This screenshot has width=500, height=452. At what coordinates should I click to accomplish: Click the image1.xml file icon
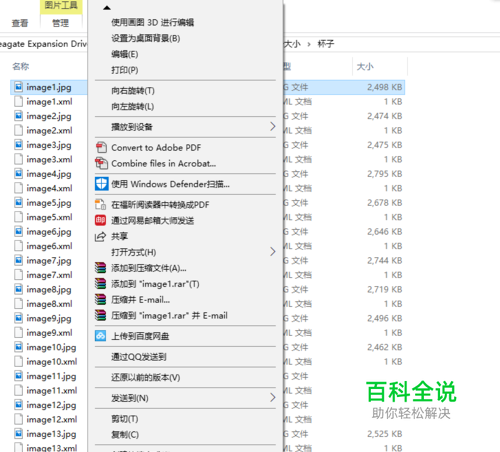tap(19, 101)
